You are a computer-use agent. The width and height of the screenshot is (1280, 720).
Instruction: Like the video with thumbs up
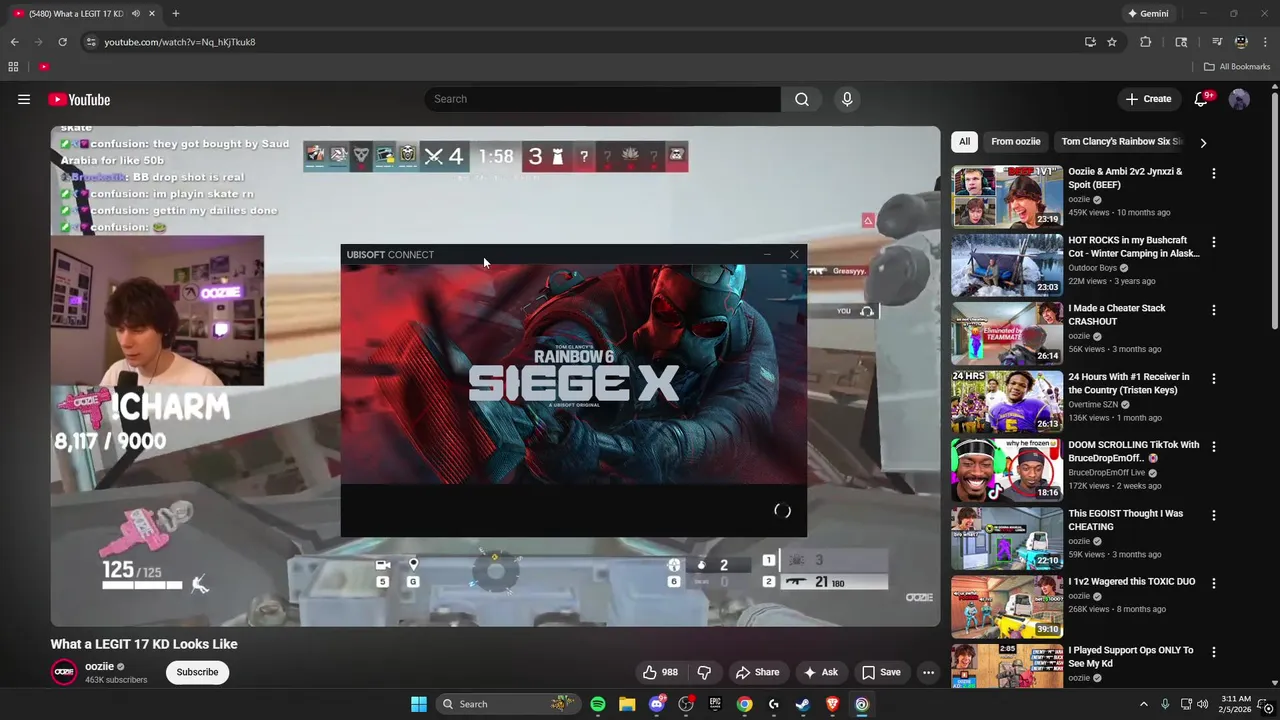coord(660,672)
